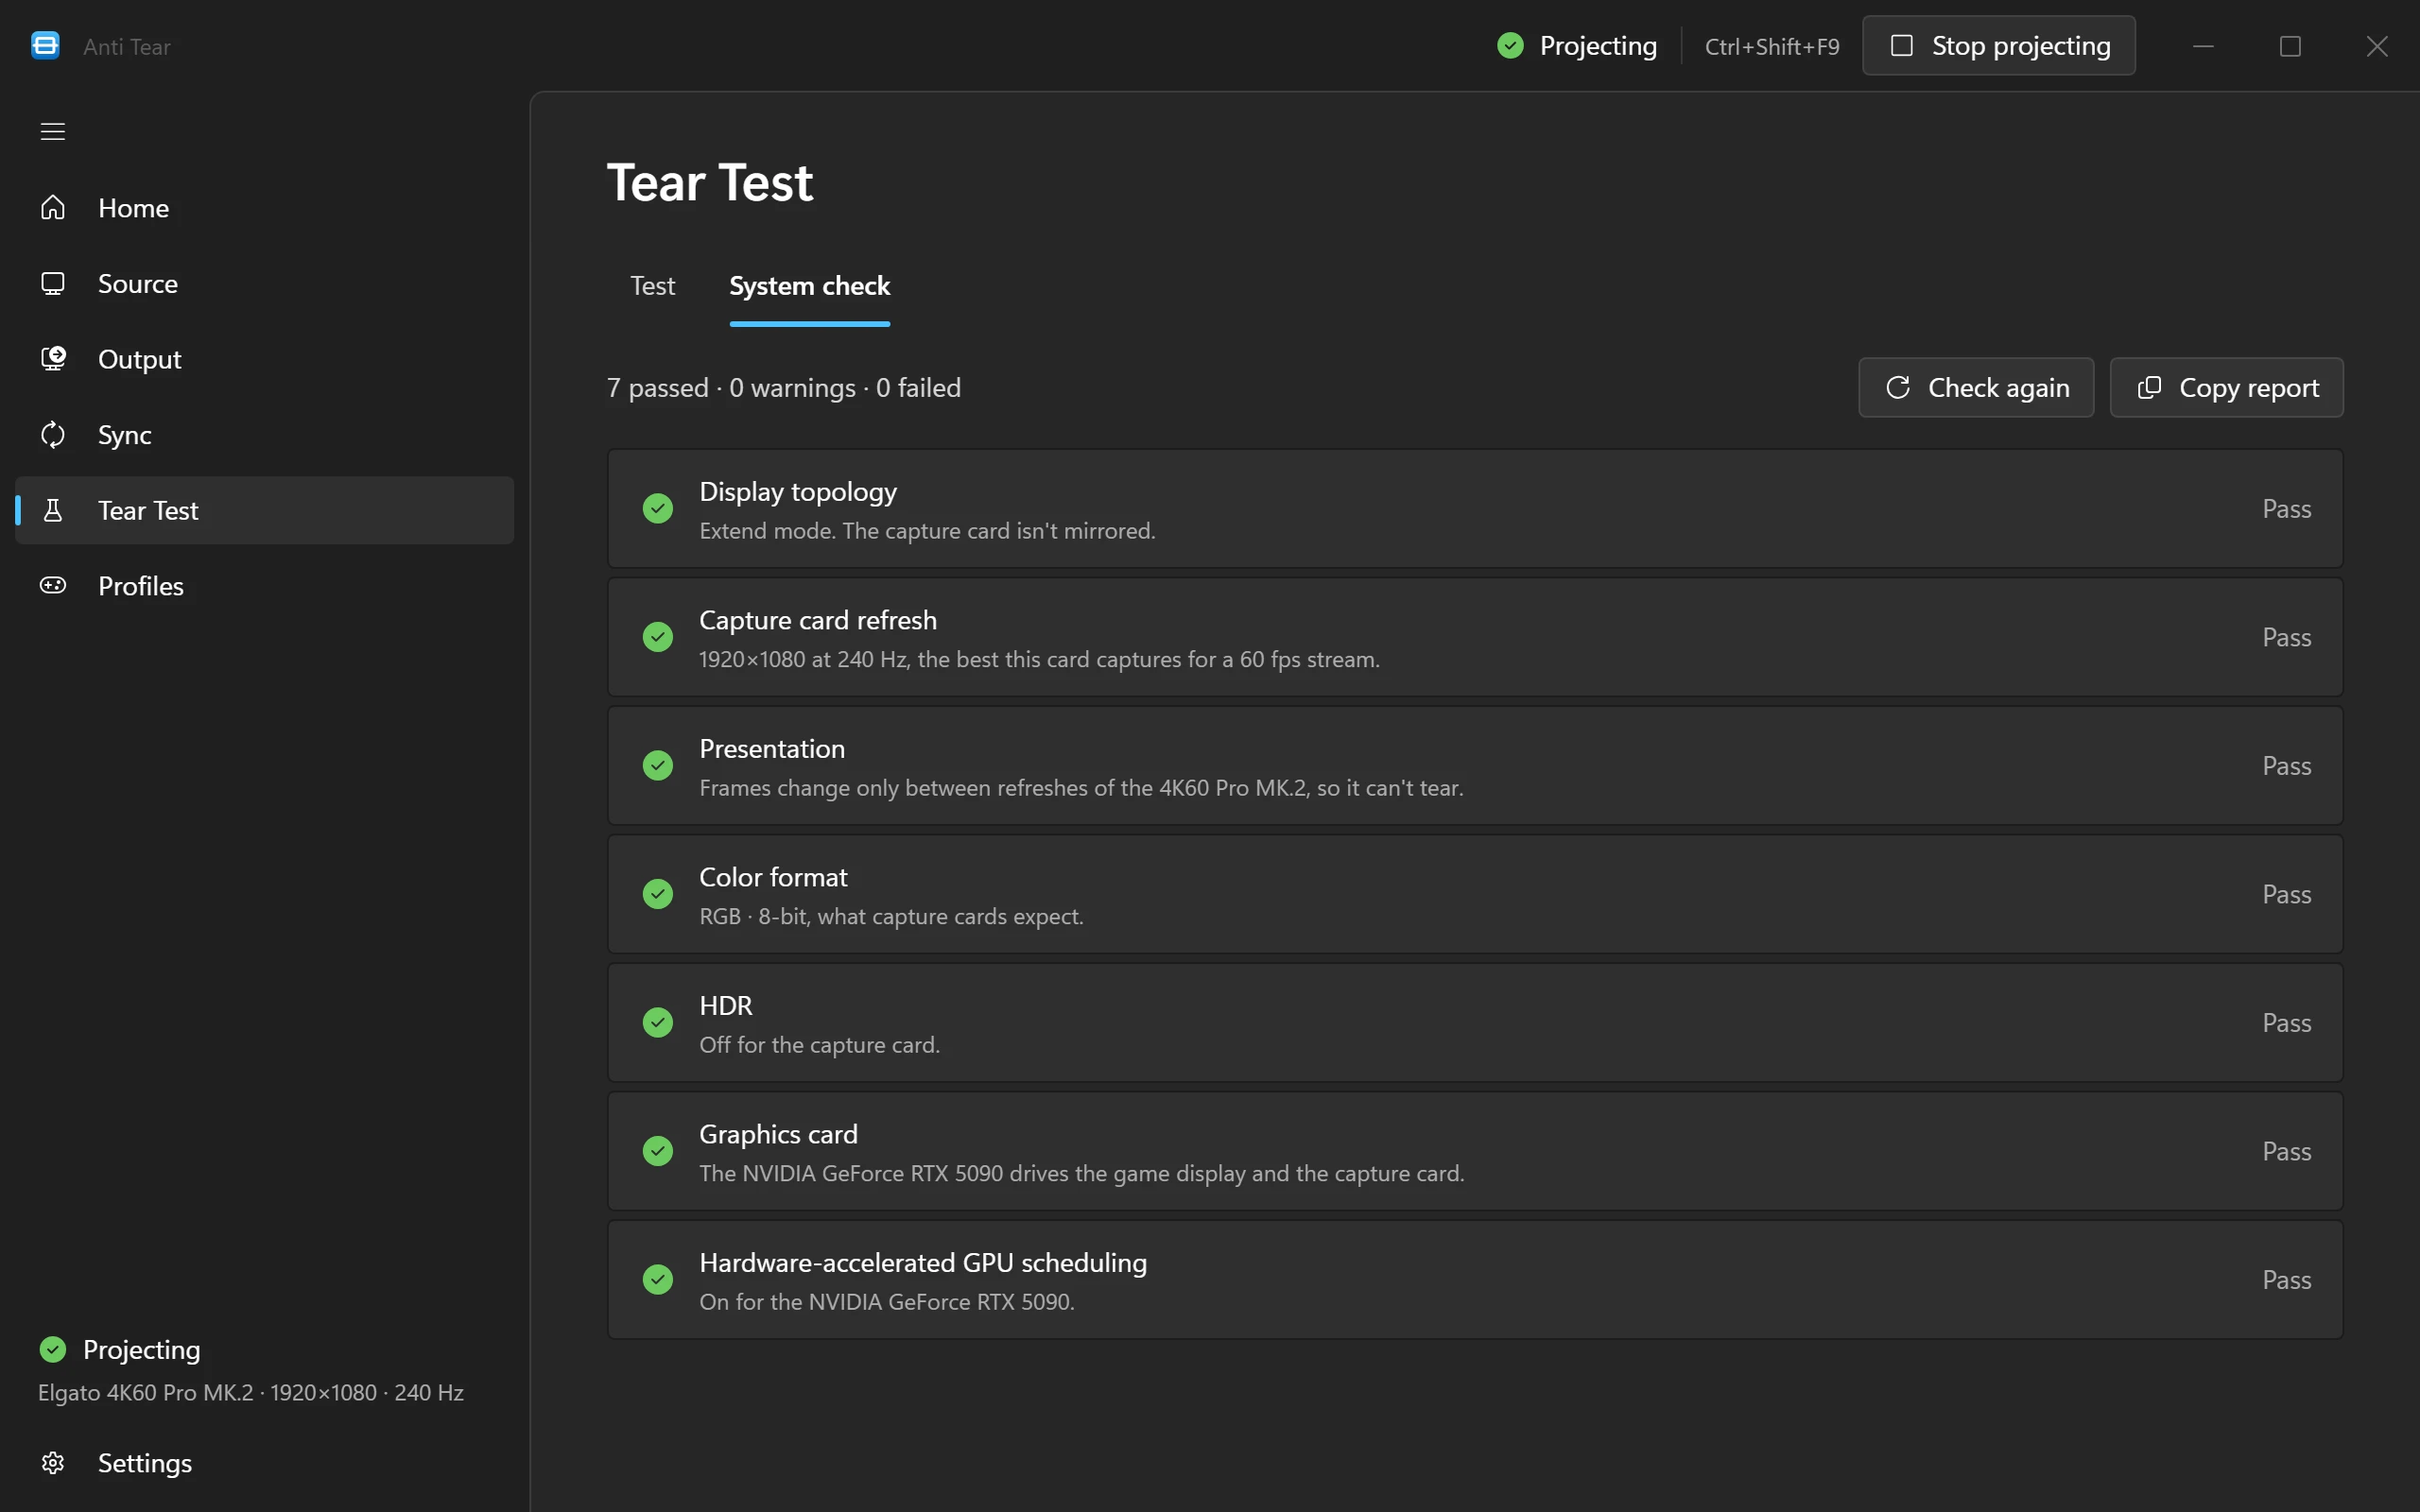Go to the Source section

pos(264,284)
